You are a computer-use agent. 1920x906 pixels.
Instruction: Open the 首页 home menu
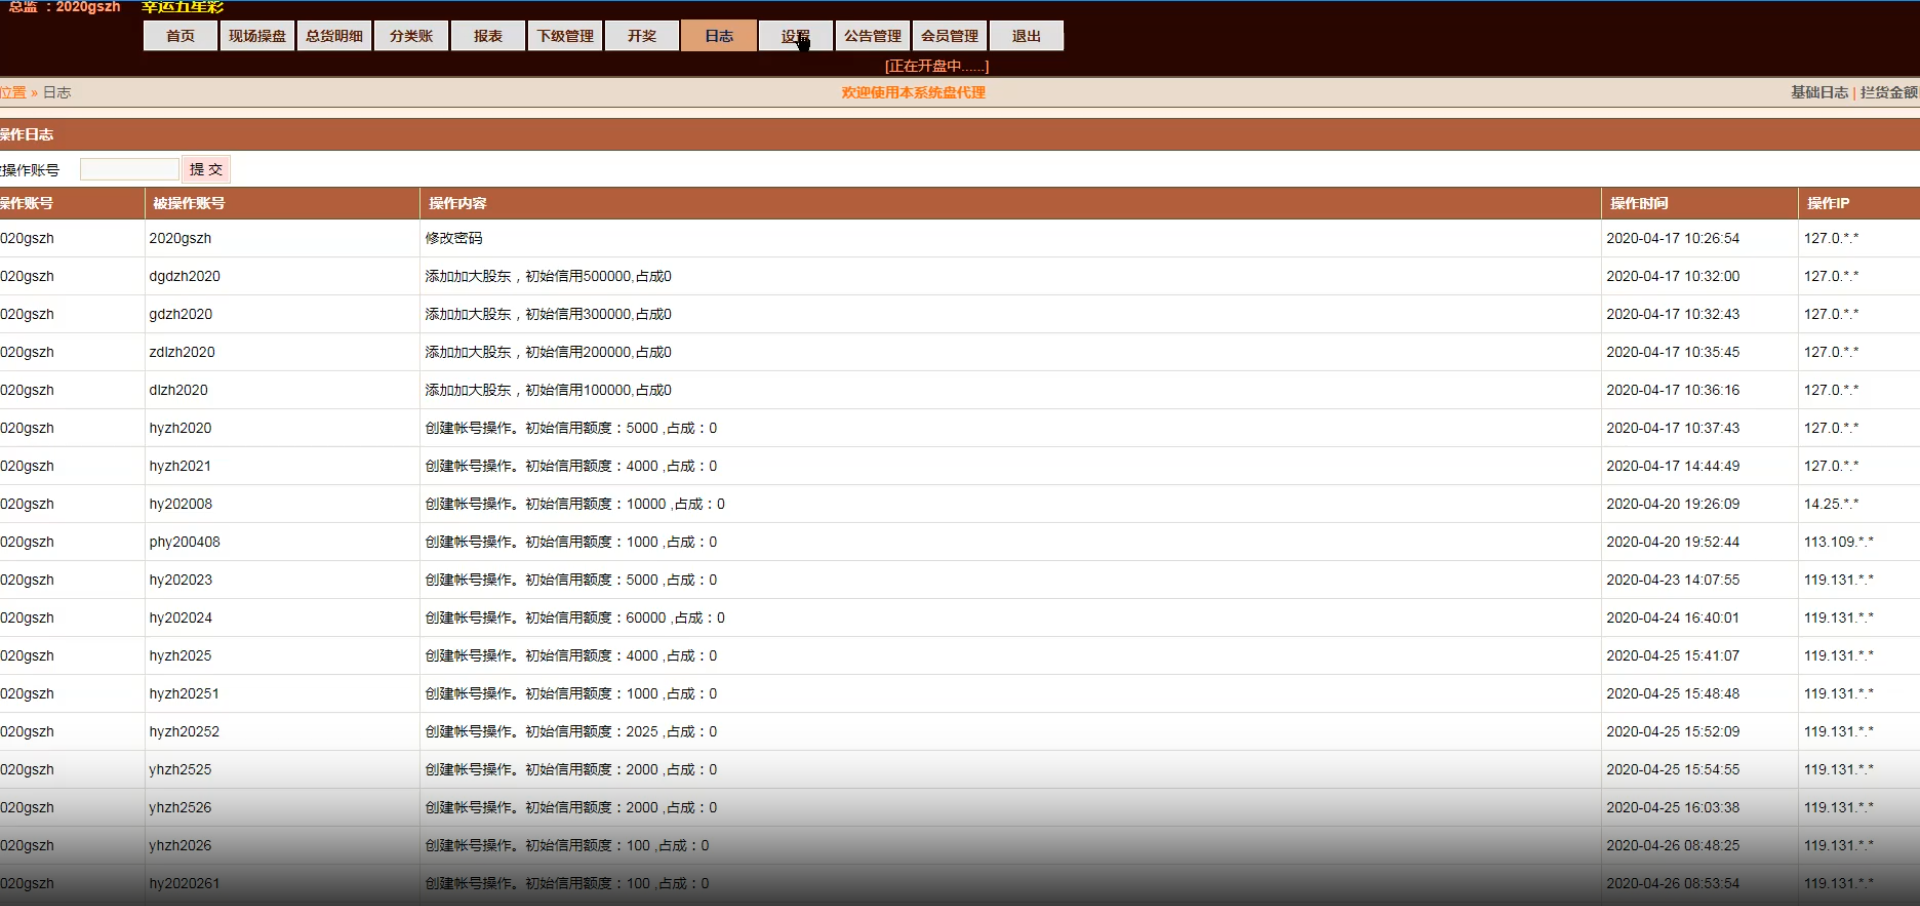(180, 36)
